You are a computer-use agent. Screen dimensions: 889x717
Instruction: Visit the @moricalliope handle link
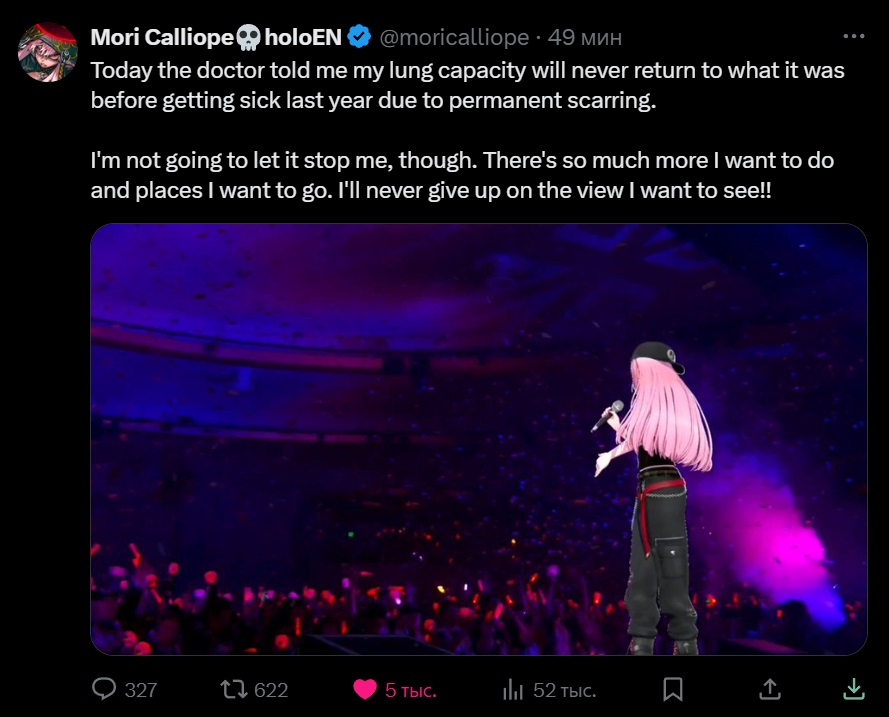click(x=455, y=38)
